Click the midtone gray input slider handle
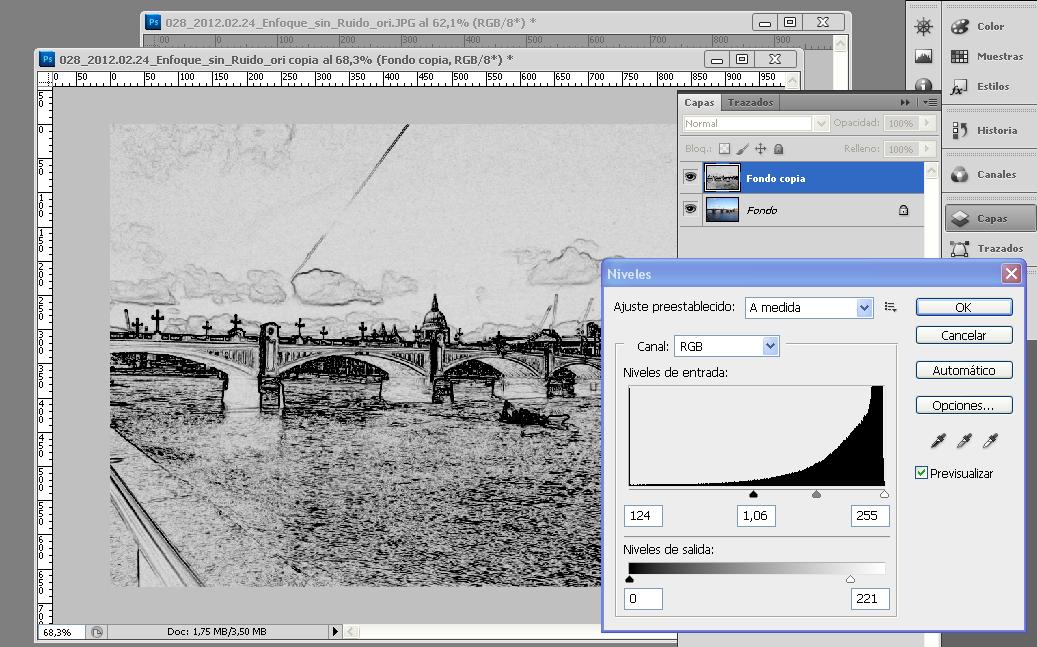Screen dimensions: 1037x647 [817, 494]
